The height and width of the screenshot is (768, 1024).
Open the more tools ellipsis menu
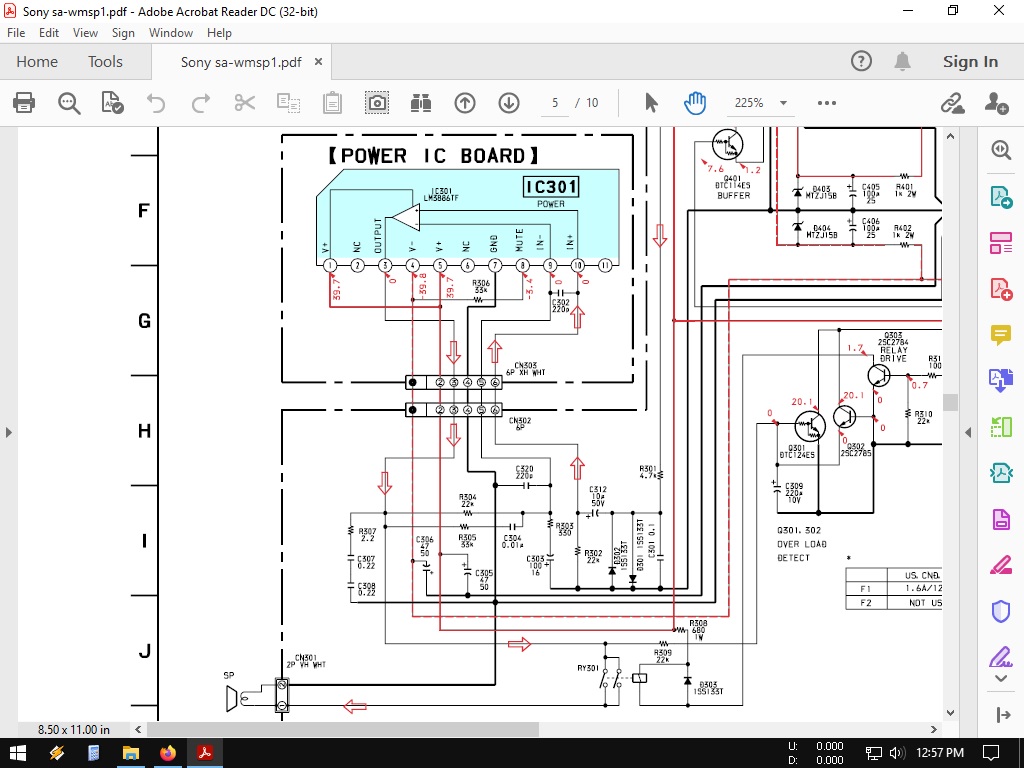pyautogui.click(x=827, y=103)
